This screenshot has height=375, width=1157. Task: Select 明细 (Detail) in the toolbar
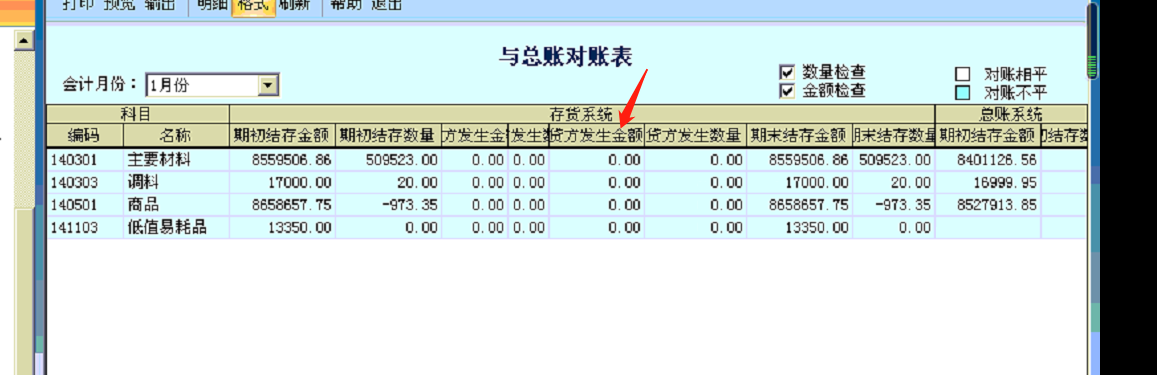pyautogui.click(x=212, y=4)
